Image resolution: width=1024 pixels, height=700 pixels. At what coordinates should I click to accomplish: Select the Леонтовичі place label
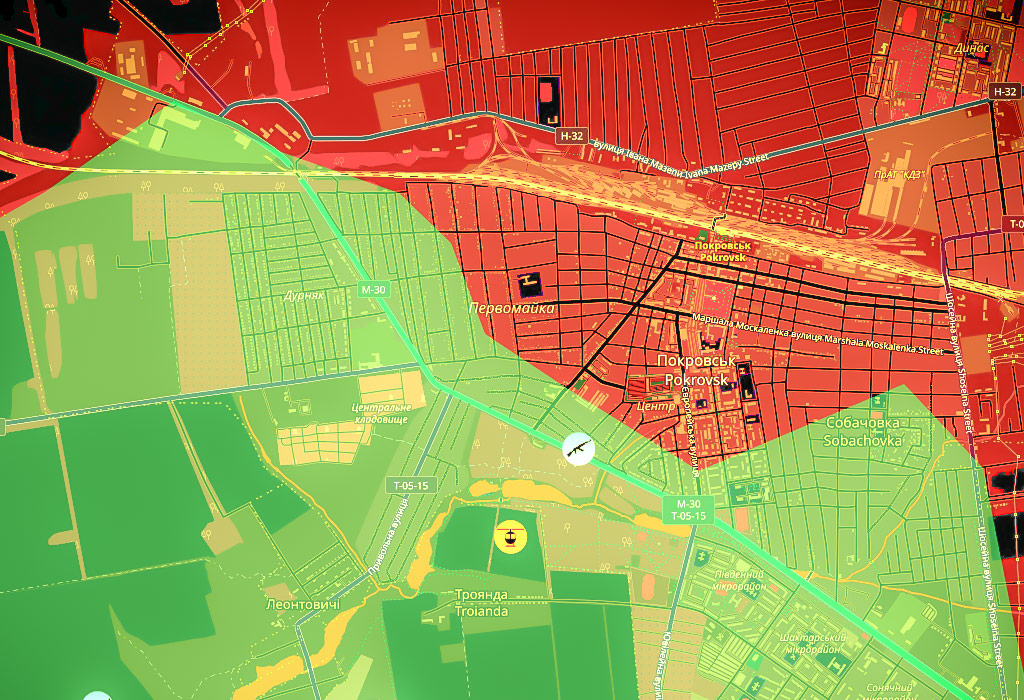(304, 604)
